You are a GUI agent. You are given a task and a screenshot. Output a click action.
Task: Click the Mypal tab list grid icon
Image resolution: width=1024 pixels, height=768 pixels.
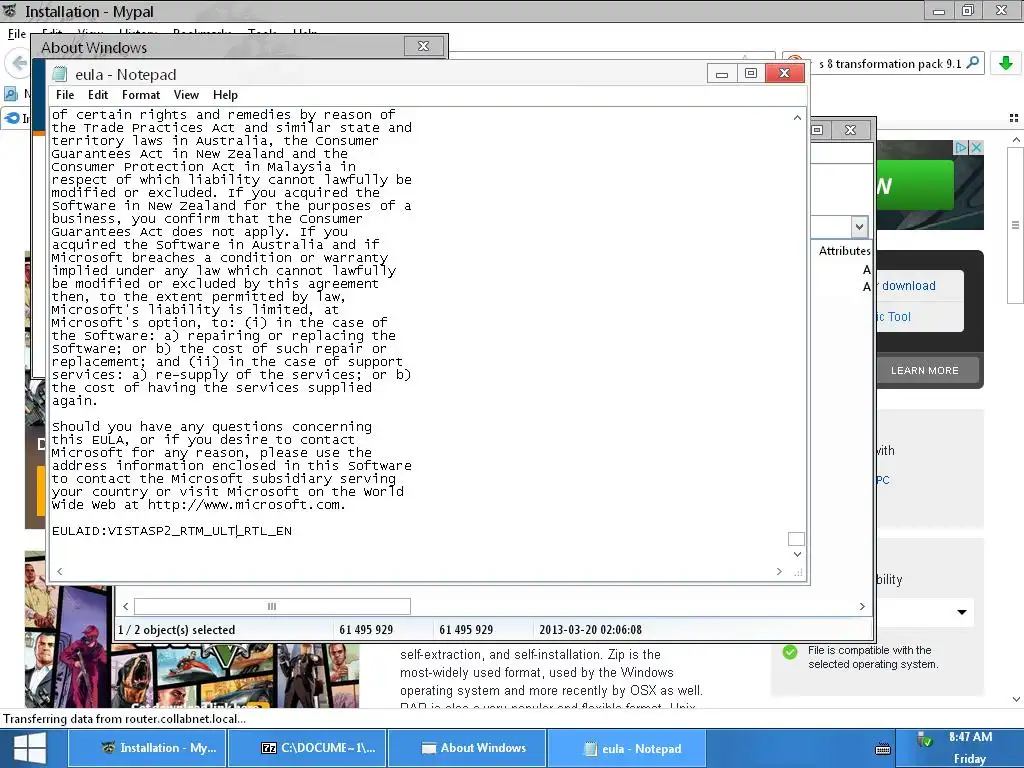tap(1014, 118)
